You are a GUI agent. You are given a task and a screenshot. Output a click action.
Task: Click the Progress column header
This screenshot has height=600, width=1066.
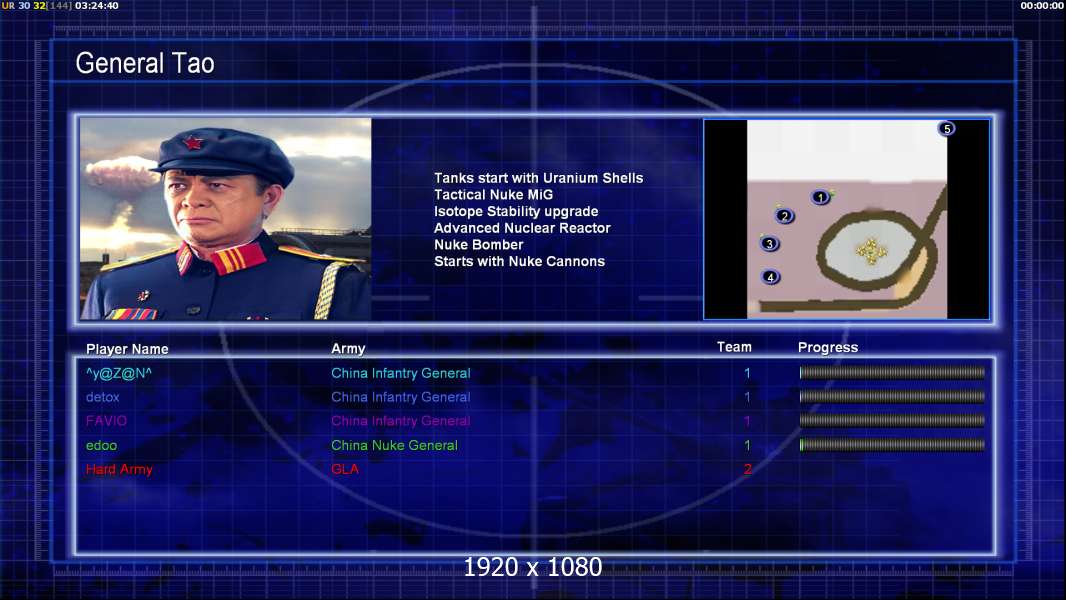828,347
